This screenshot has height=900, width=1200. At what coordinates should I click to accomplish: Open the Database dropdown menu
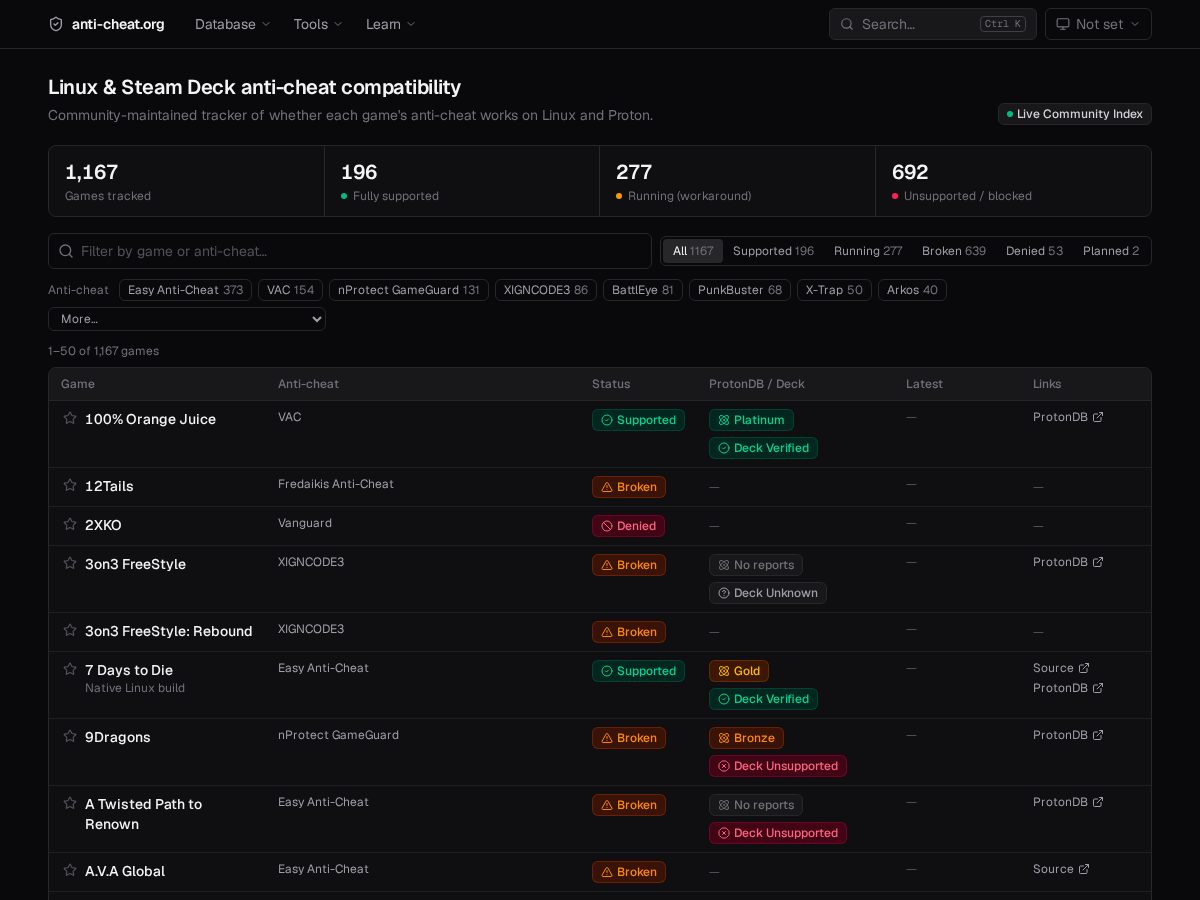233,24
